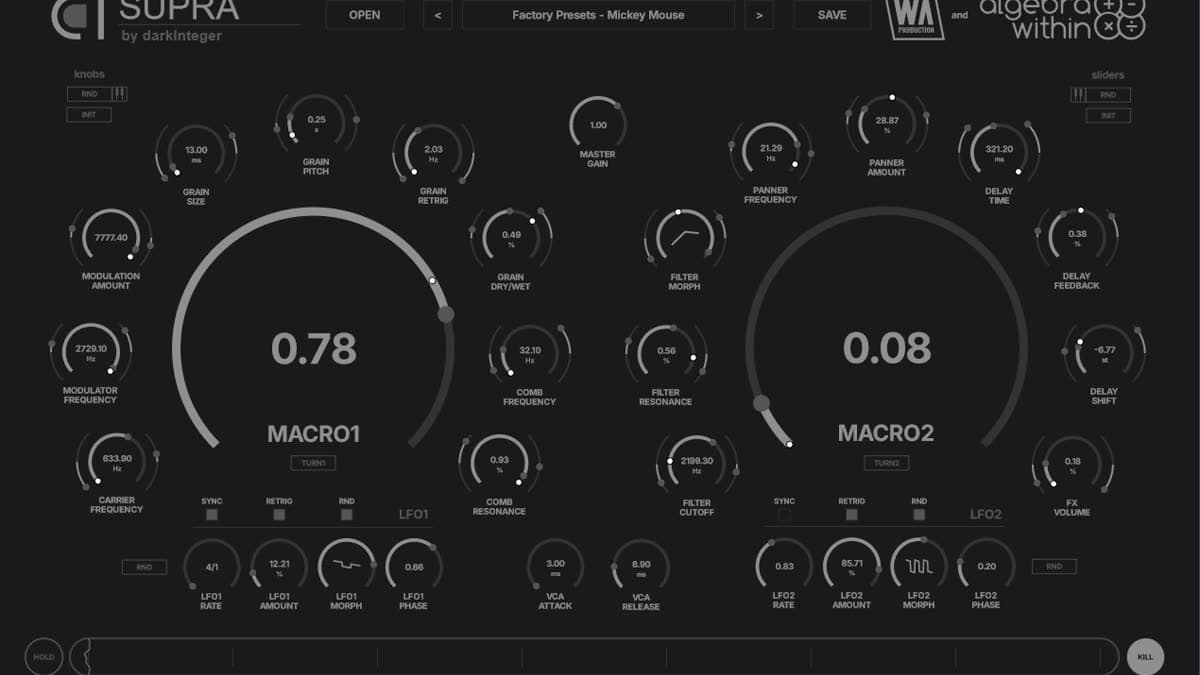The width and height of the screenshot is (1200, 675).
Task: Click the LFO2 Amount knob
Action: tap(852, 566)
